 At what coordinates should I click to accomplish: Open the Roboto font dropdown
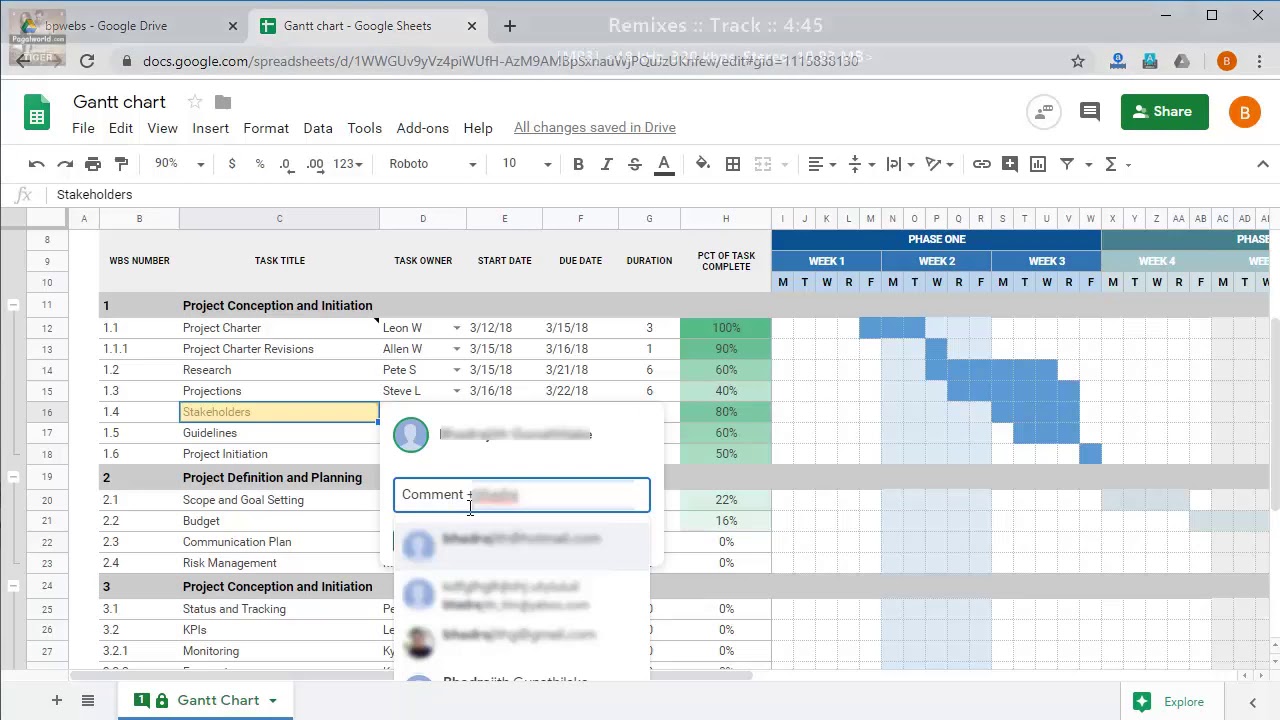point(431,164)
